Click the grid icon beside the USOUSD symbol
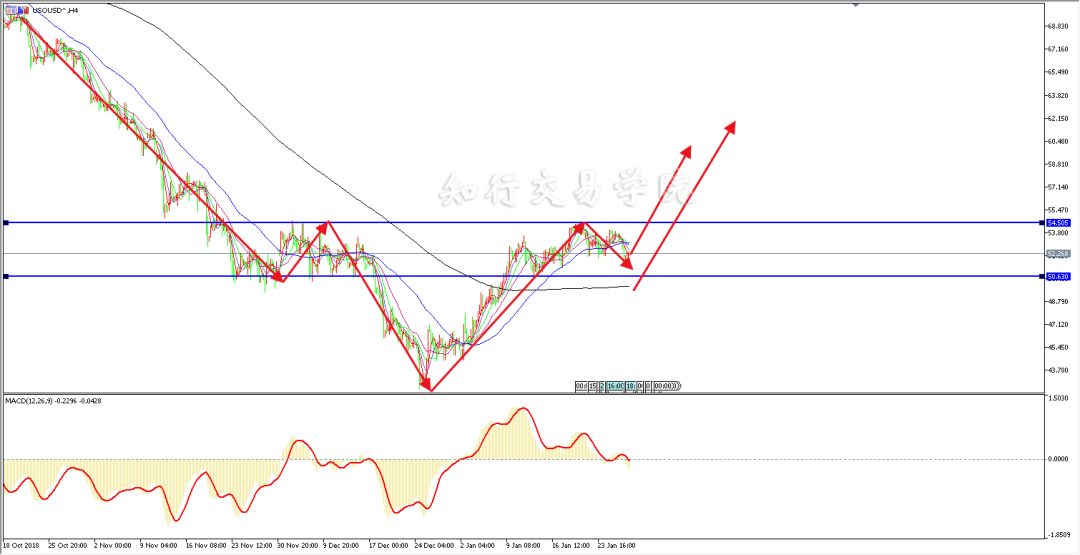Image resolution: width=1080 pixels, height=555 pixels. tap(8, 10)
